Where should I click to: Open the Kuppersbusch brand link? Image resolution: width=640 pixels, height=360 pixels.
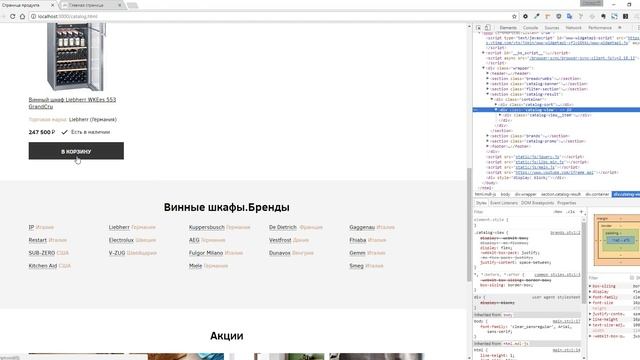(207, 227)
